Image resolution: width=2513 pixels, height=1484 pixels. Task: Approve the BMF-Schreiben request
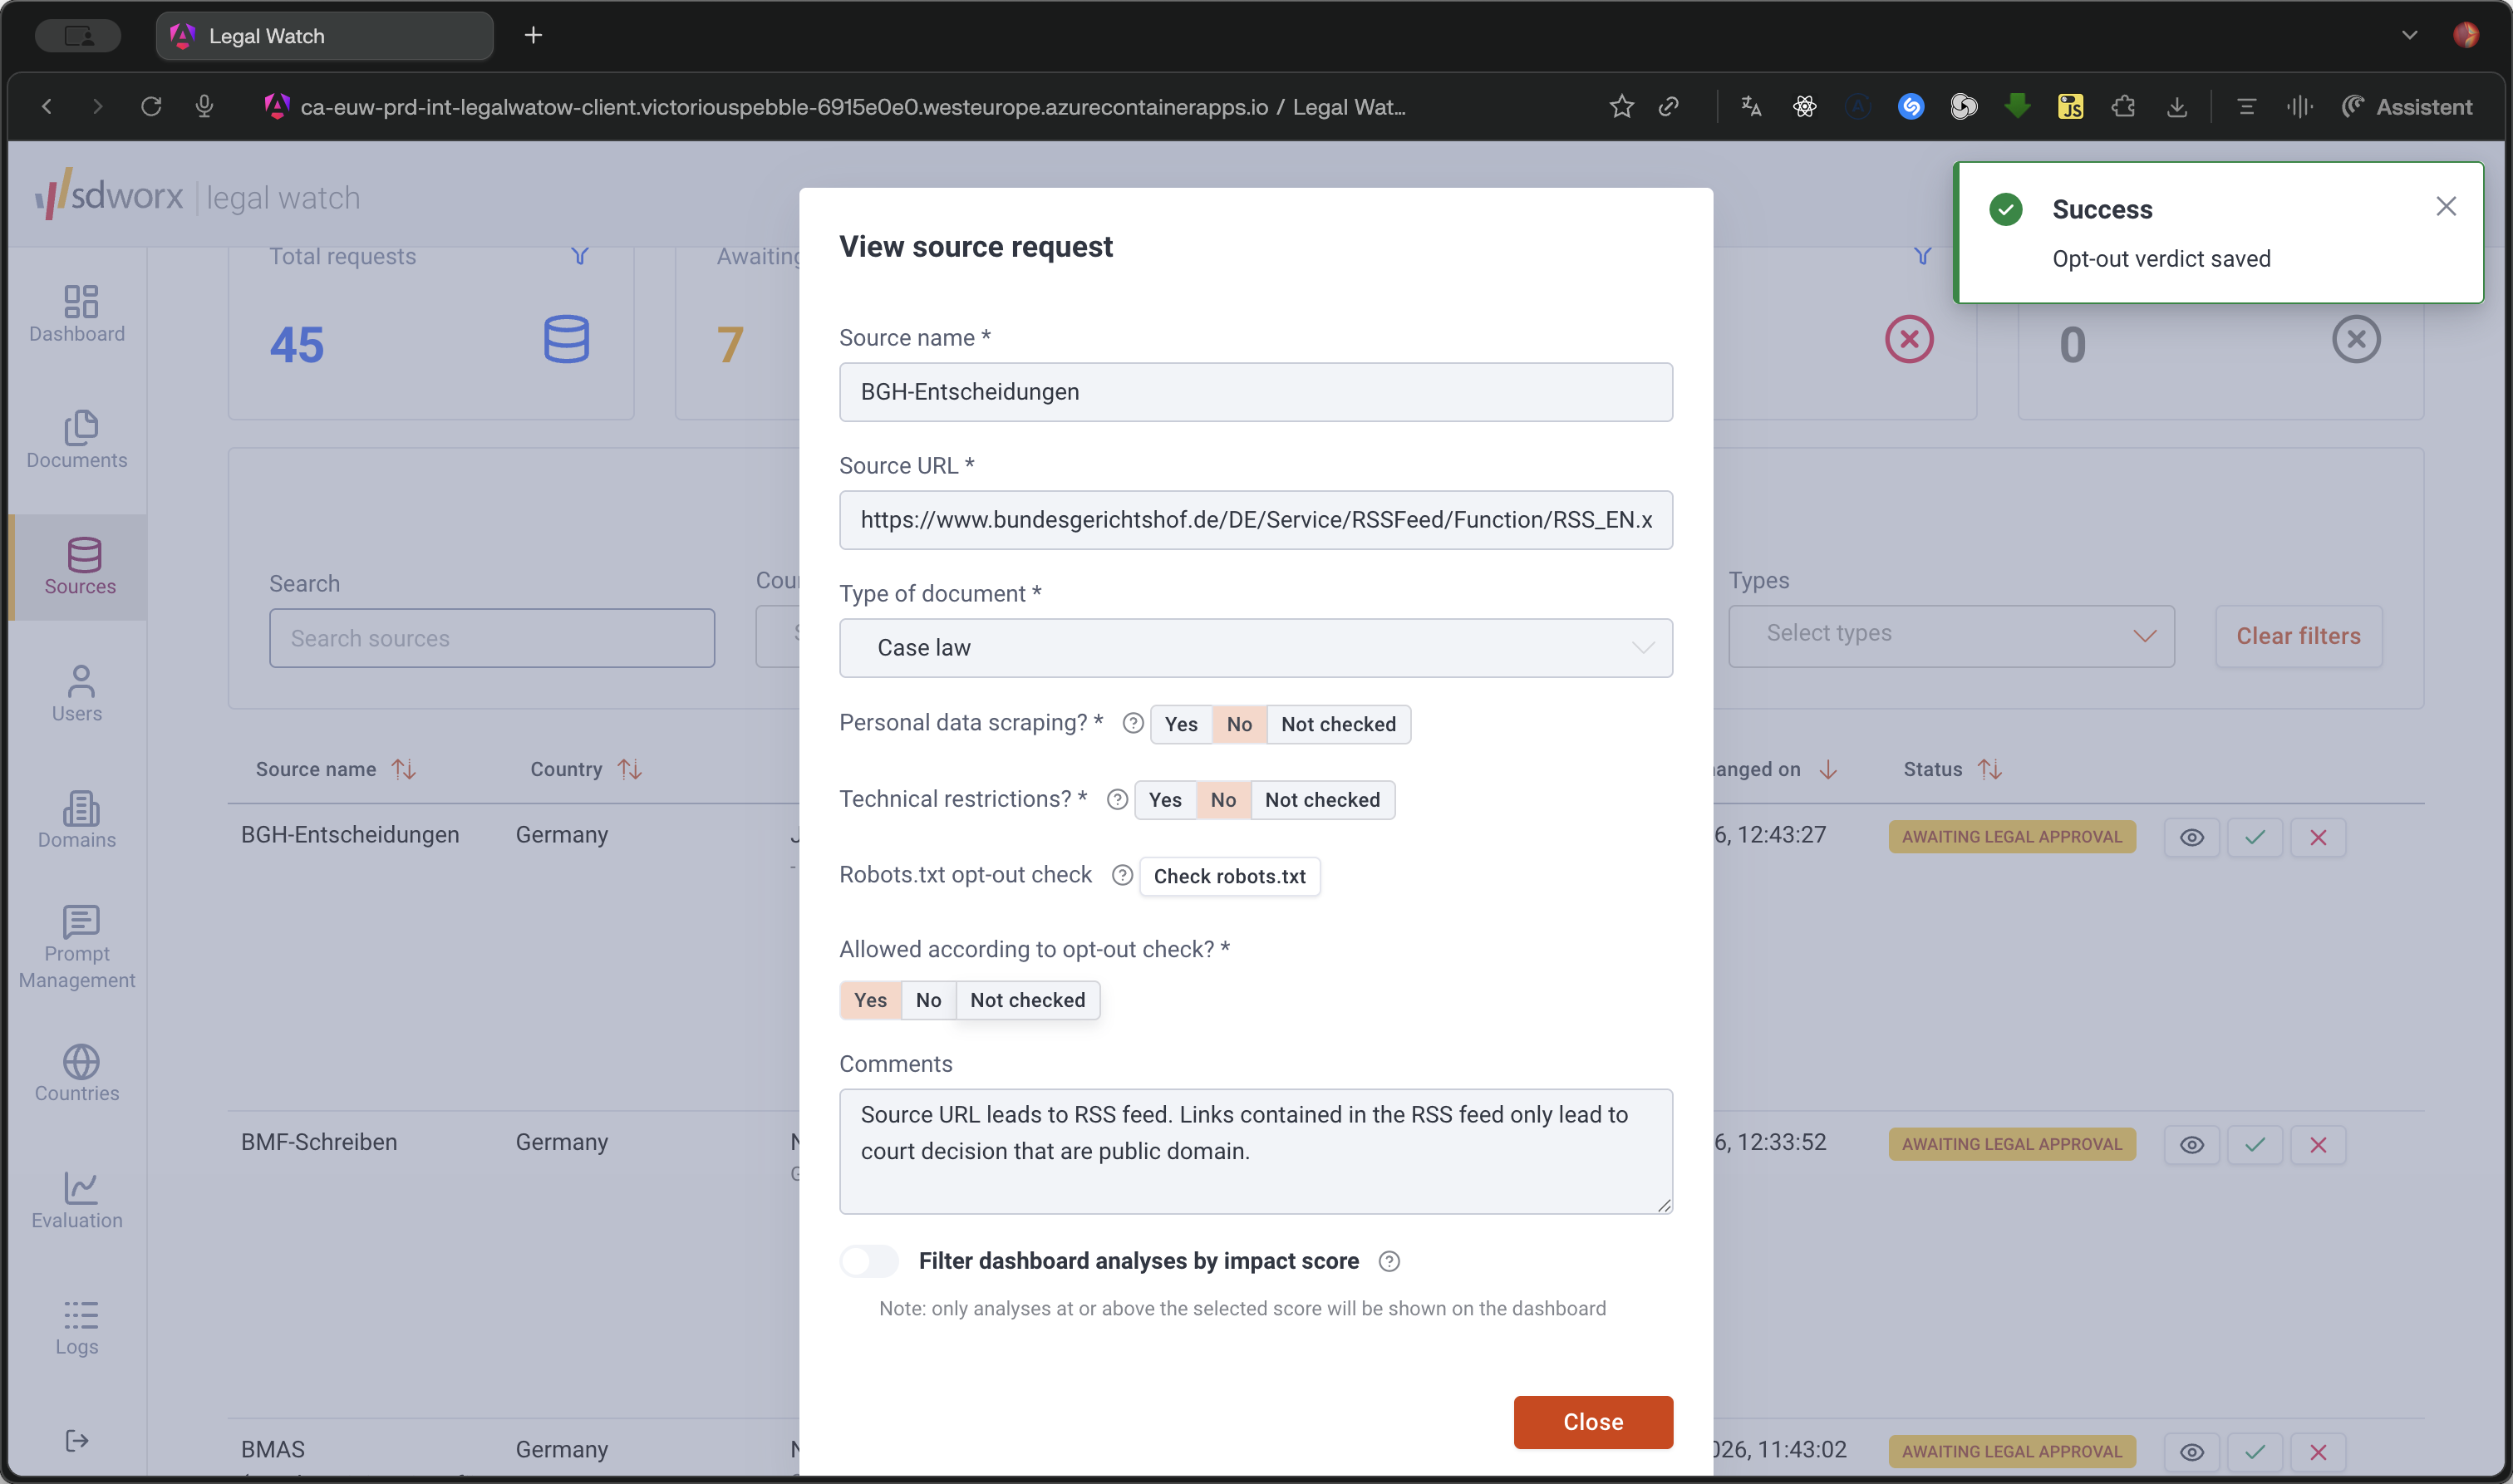(2254, 1144)
